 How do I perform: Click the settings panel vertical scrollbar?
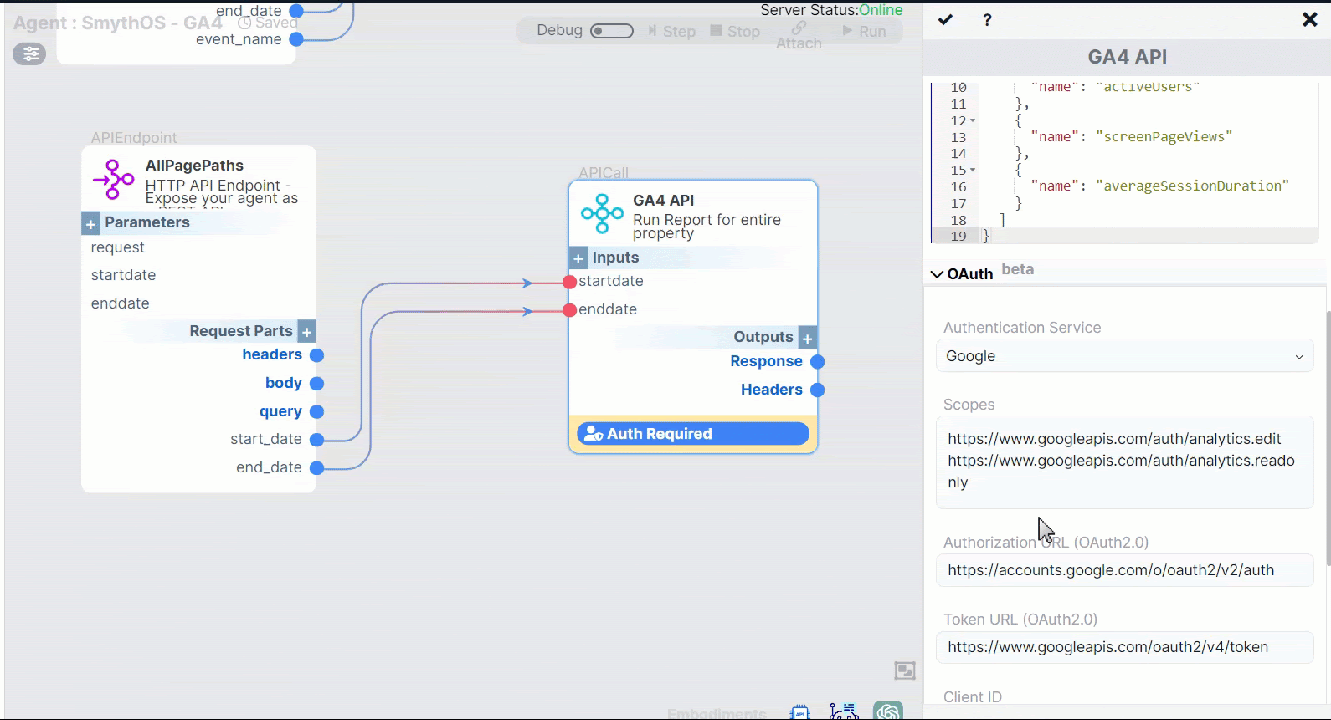1327,437
